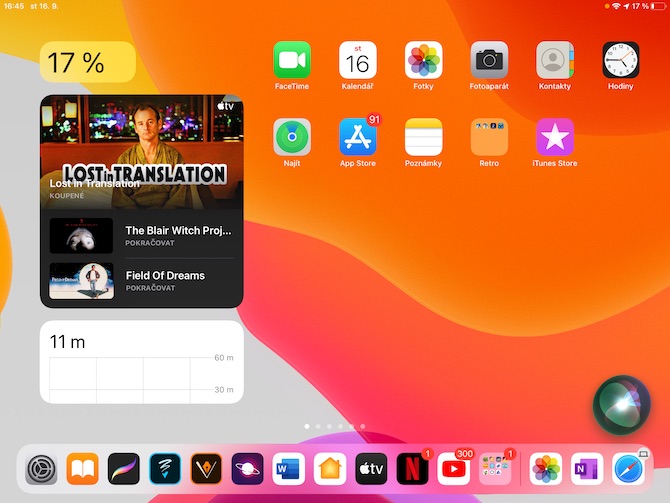Tap Blair Witch Project thumbnail
Image resolution: width=670 pixels, height=503 pixels.
click(x=81, y=235)
